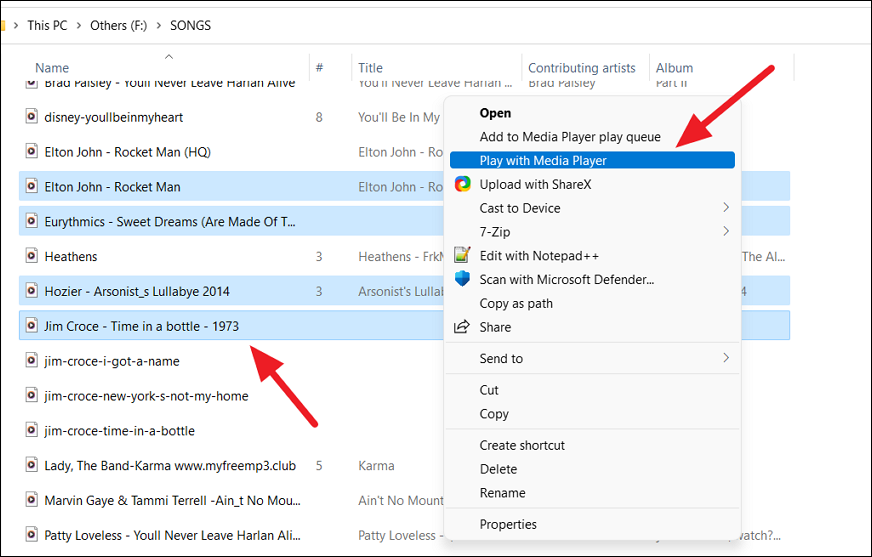Click the file icon of Jim Croce - Time in a bottle - 1973

pos(32,326)
